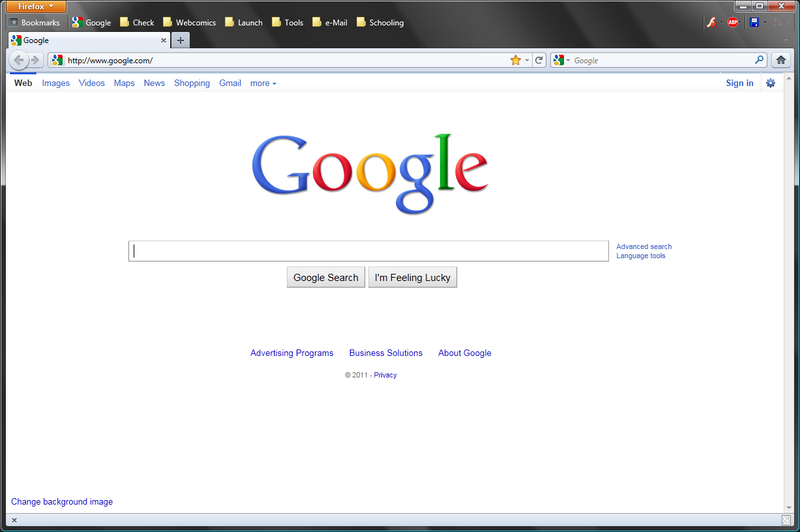Screen dimensions: 800x532
Task: Select the Web navigation item
Action: 23,83
